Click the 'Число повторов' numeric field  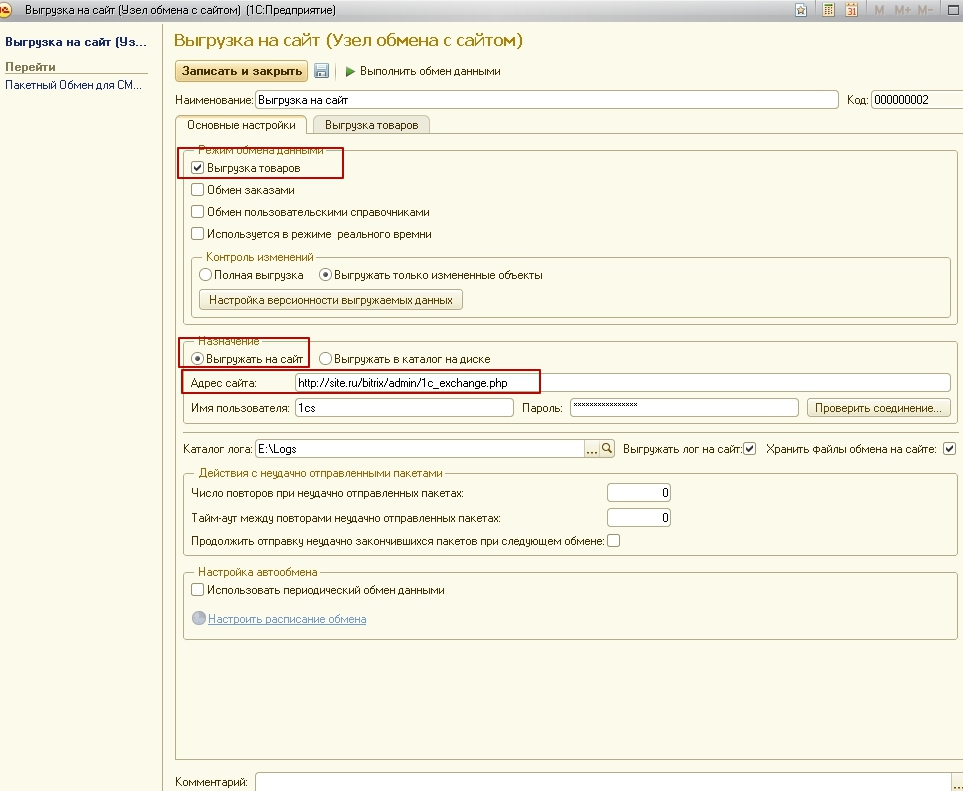[639, 493]
